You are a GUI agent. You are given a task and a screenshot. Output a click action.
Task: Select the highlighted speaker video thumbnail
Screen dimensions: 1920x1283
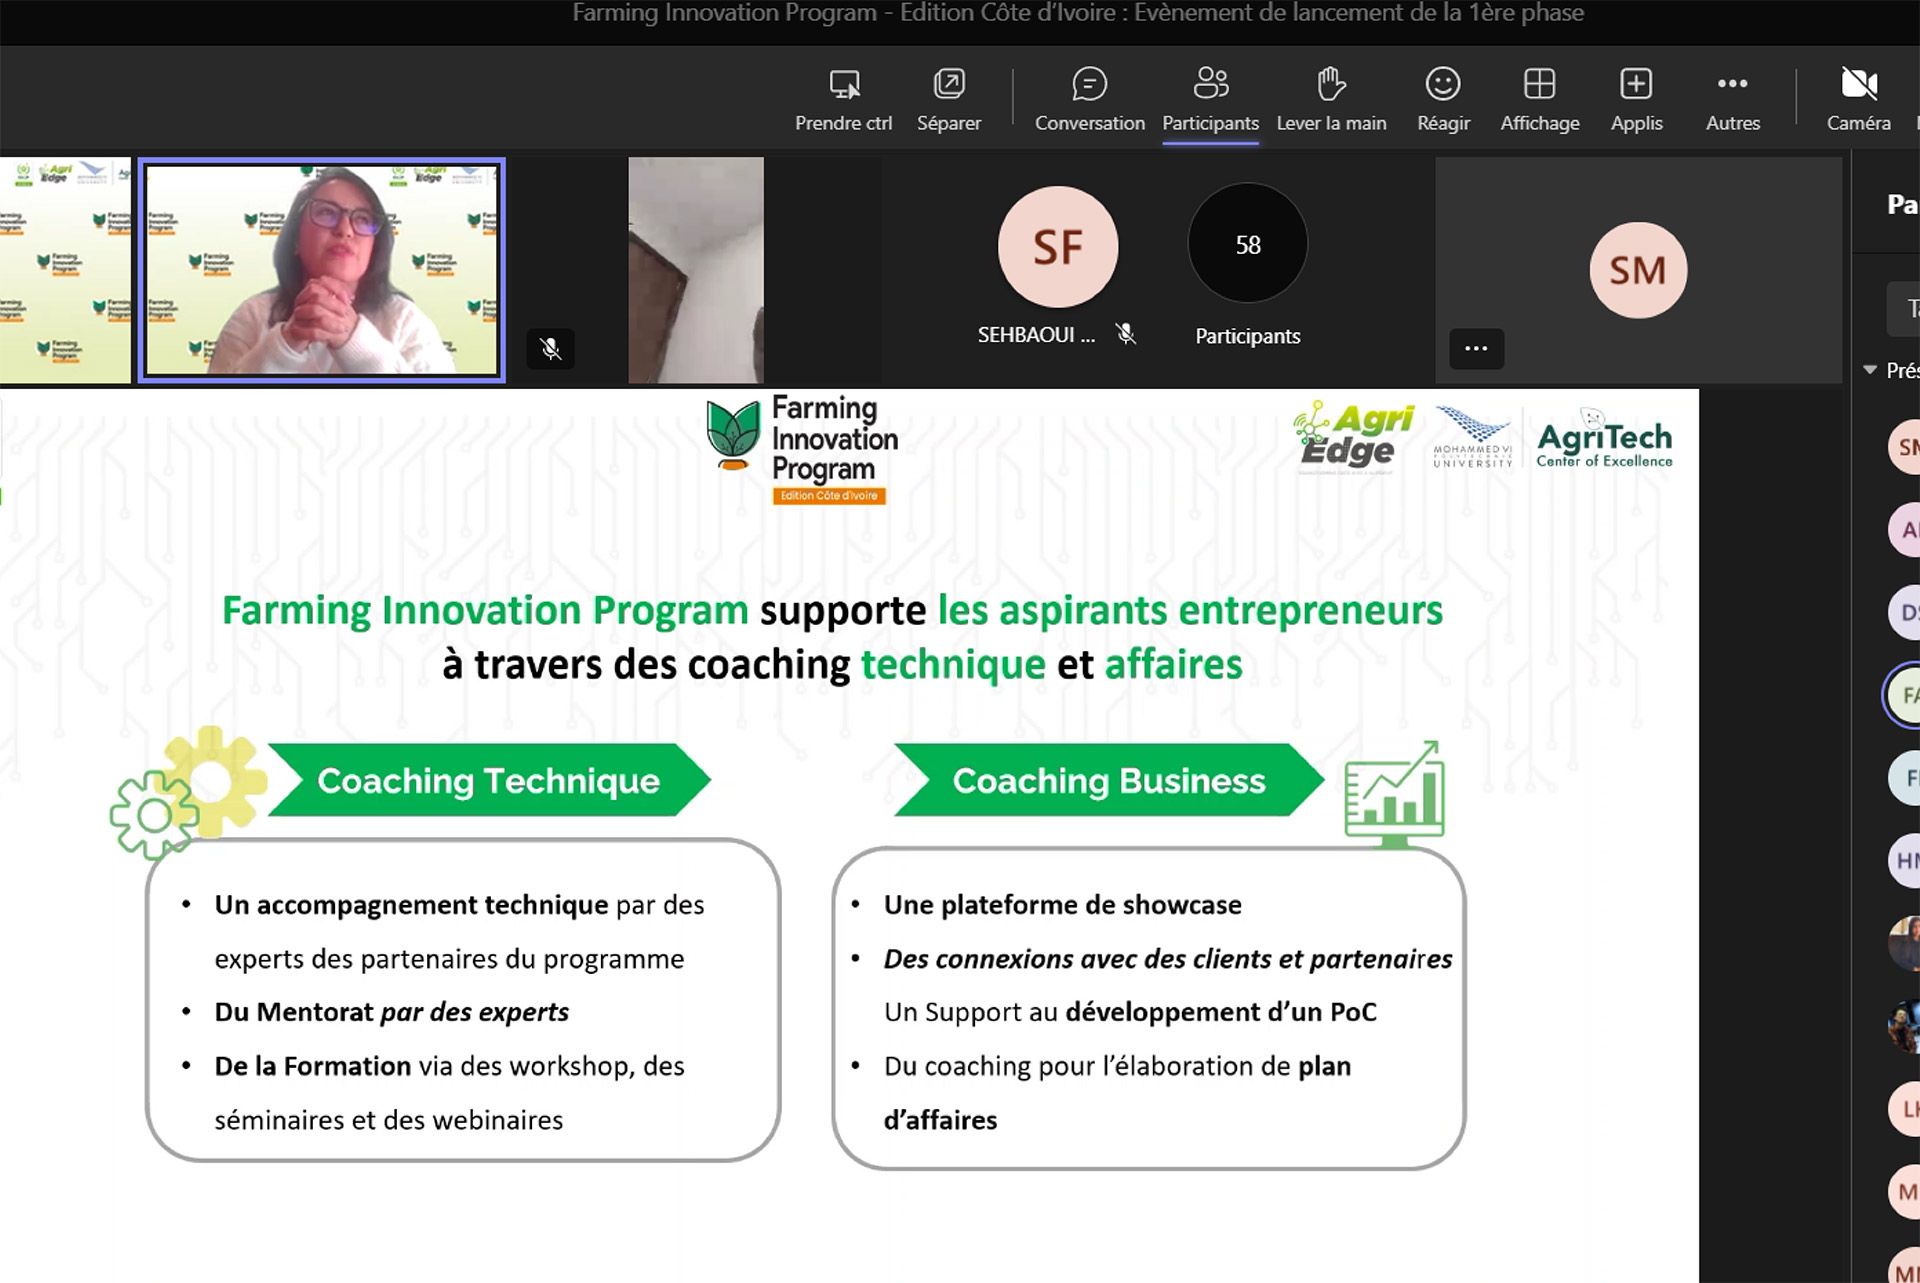click(321, 270)
